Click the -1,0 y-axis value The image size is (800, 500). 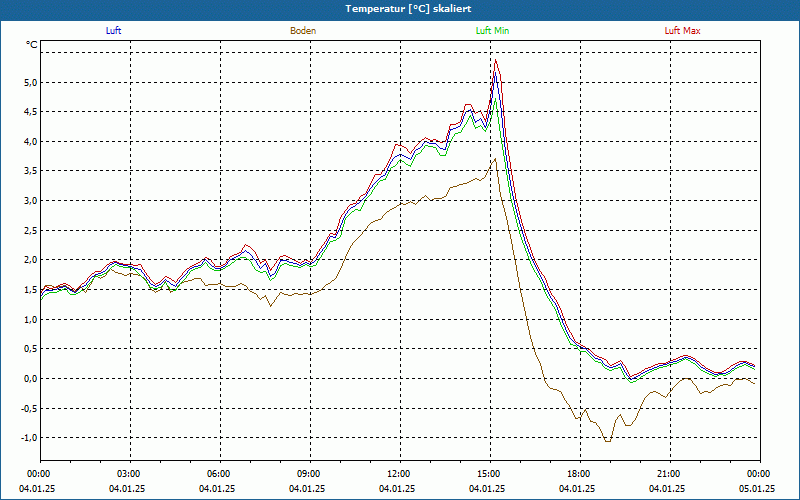[29, 438]
